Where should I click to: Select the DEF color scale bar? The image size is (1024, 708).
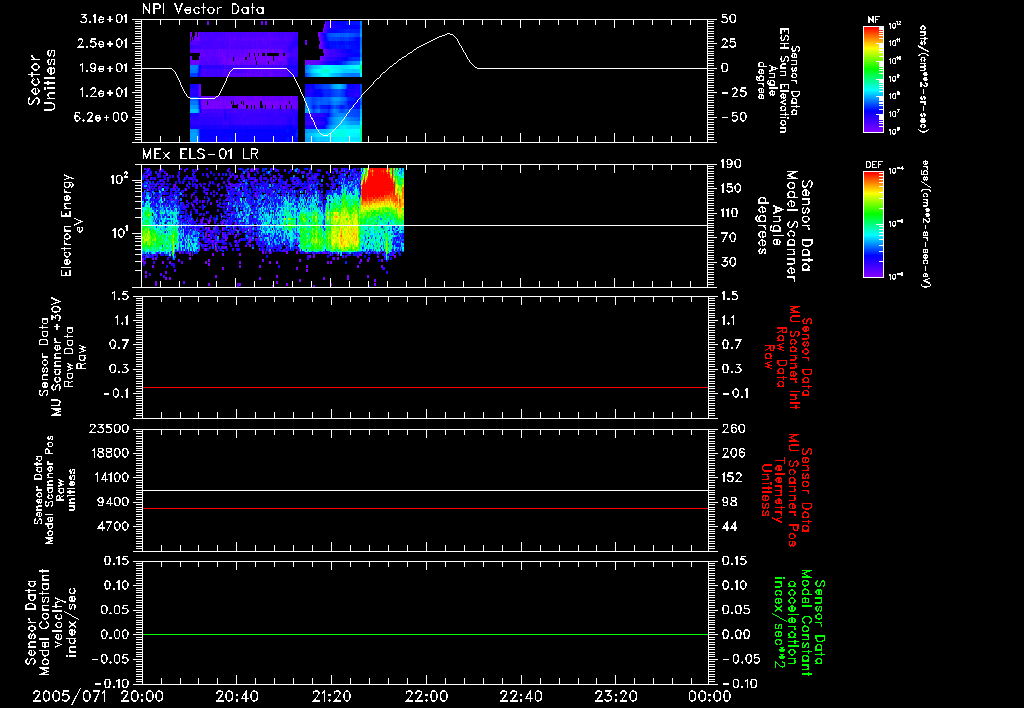(x=873, y=224)
